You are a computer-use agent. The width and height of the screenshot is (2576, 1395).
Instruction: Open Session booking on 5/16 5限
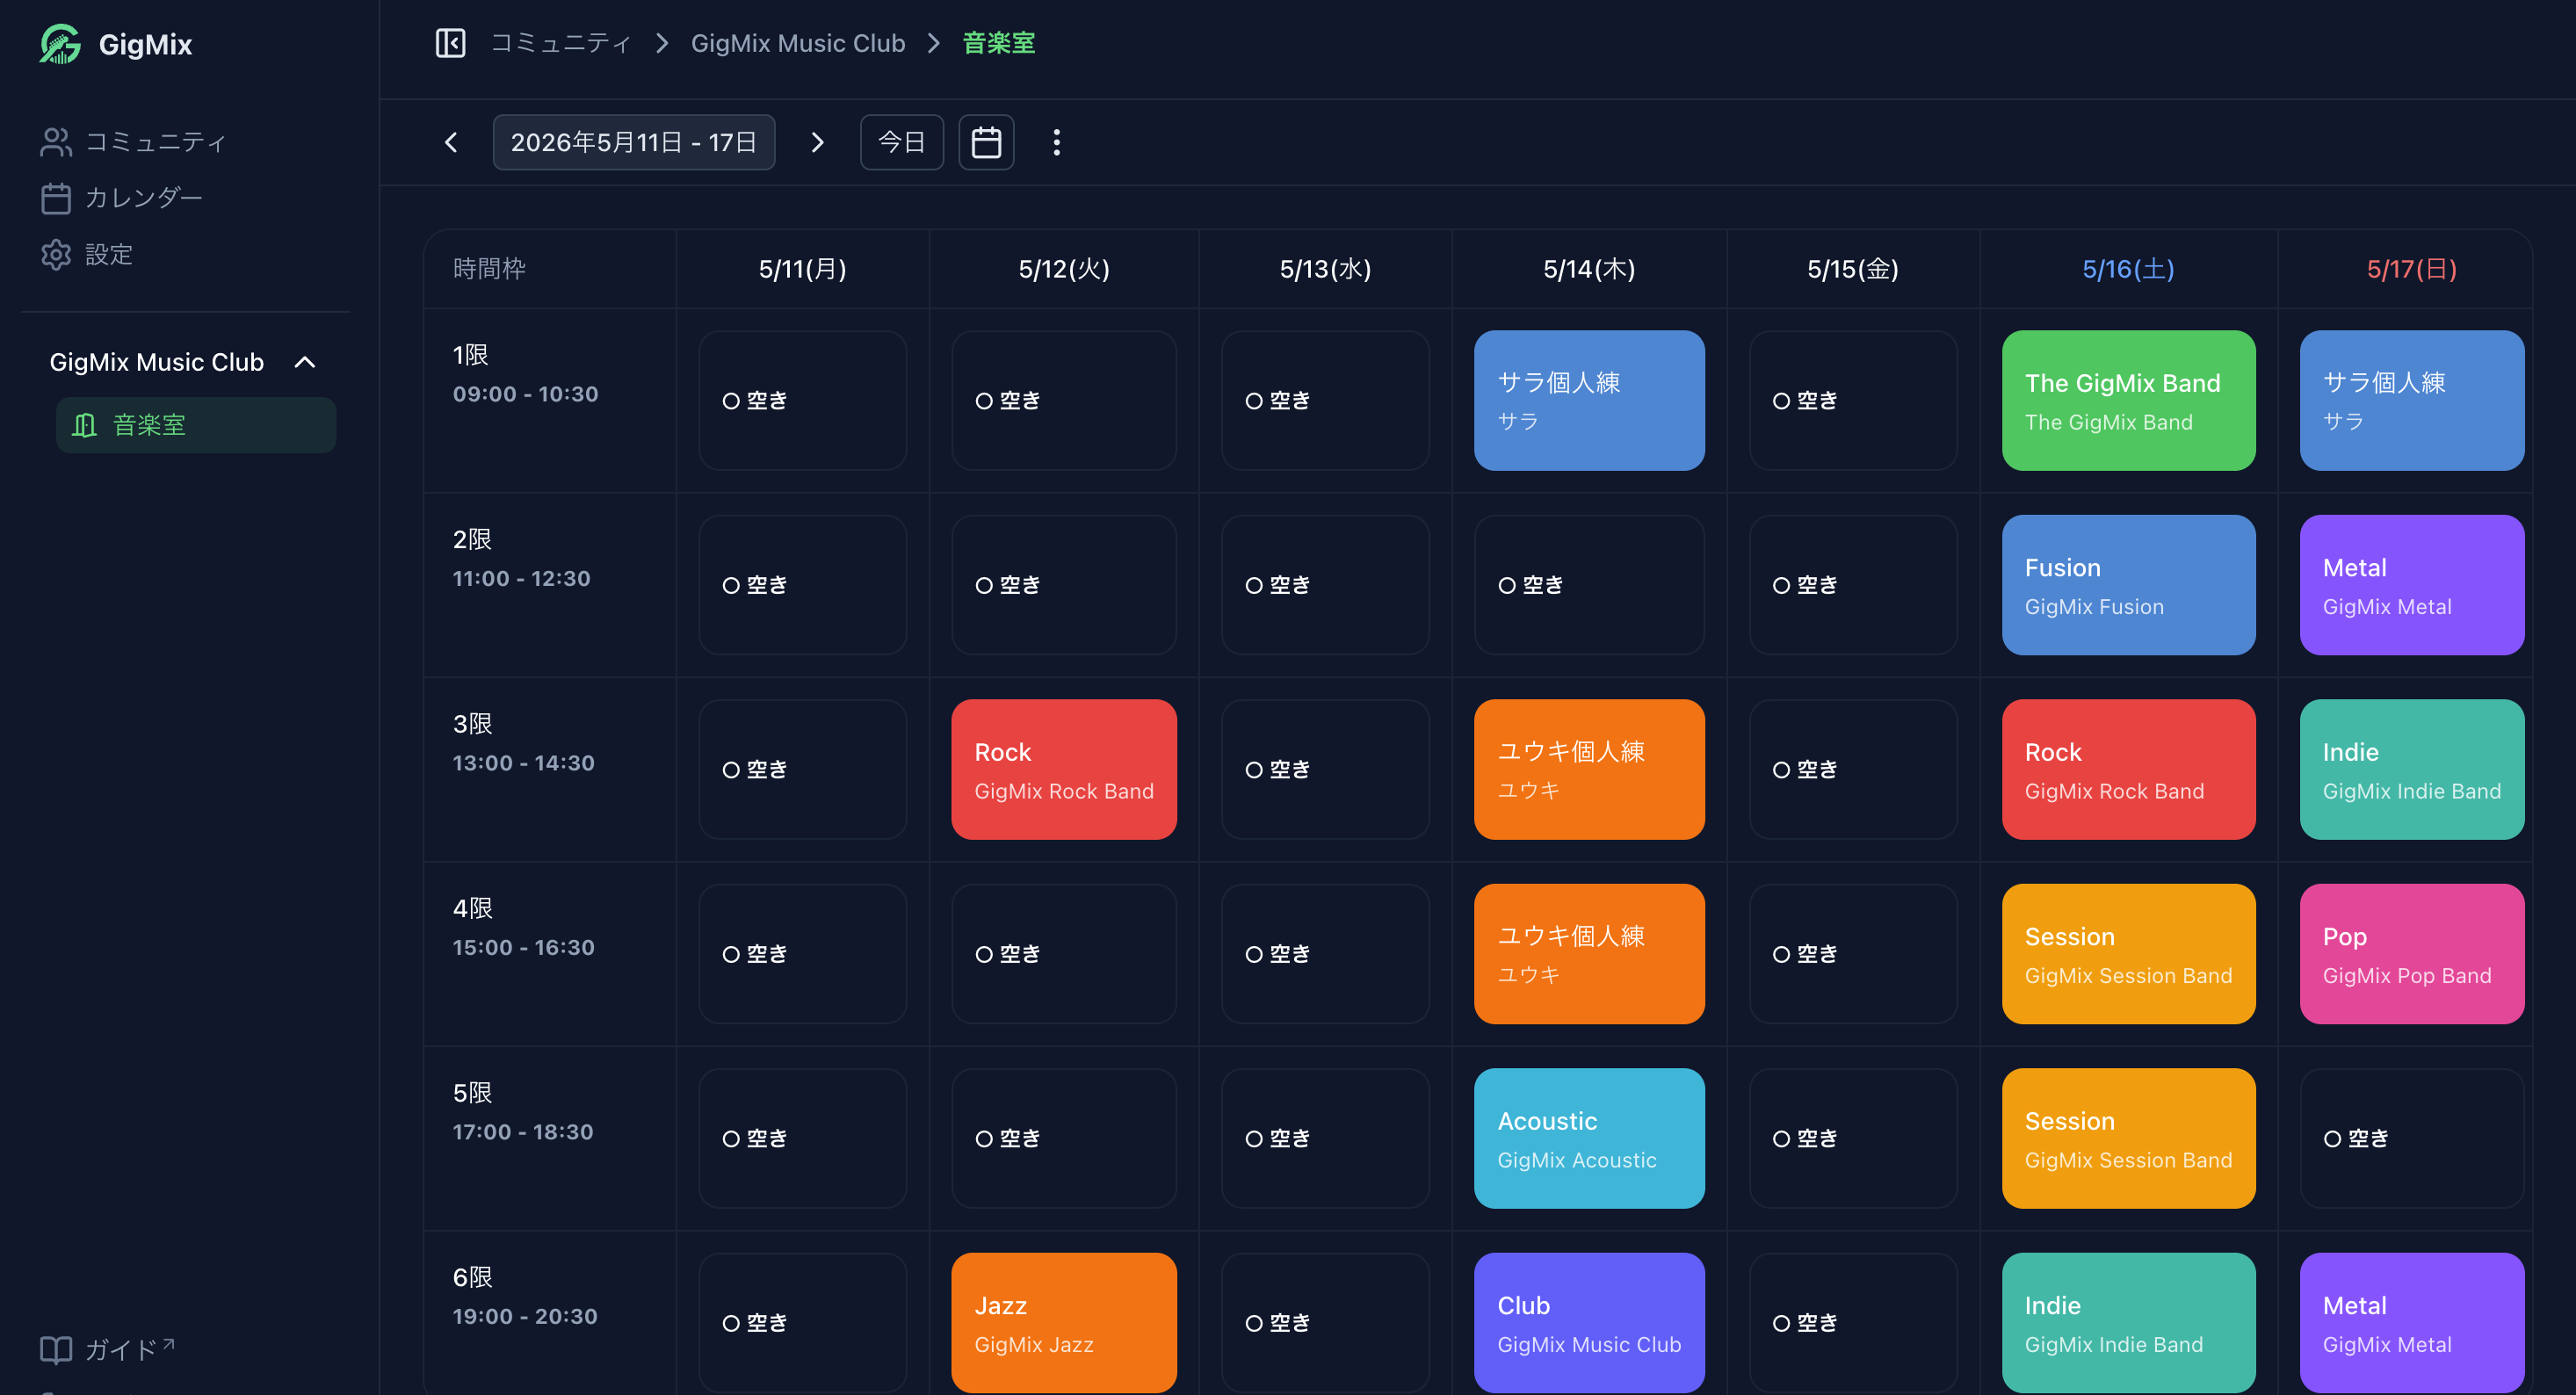click(2128, 1138)
